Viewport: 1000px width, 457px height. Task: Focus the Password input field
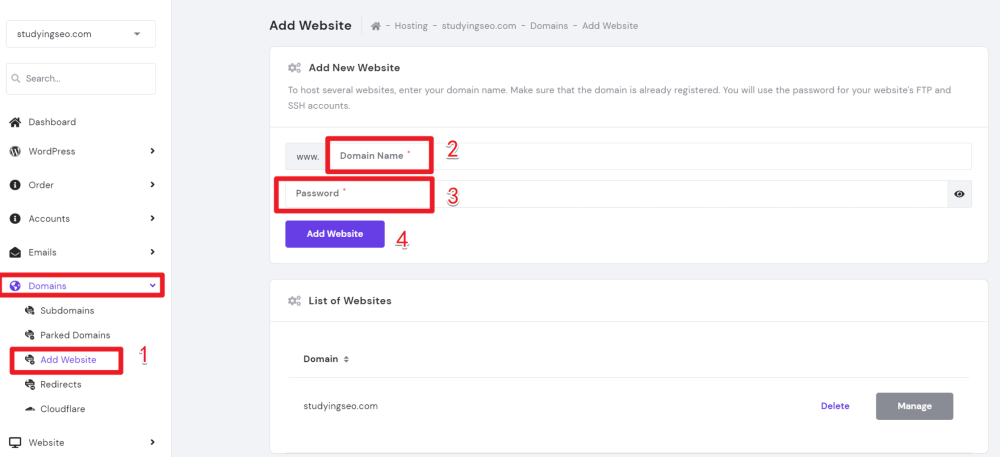click(x=616, y=194)
